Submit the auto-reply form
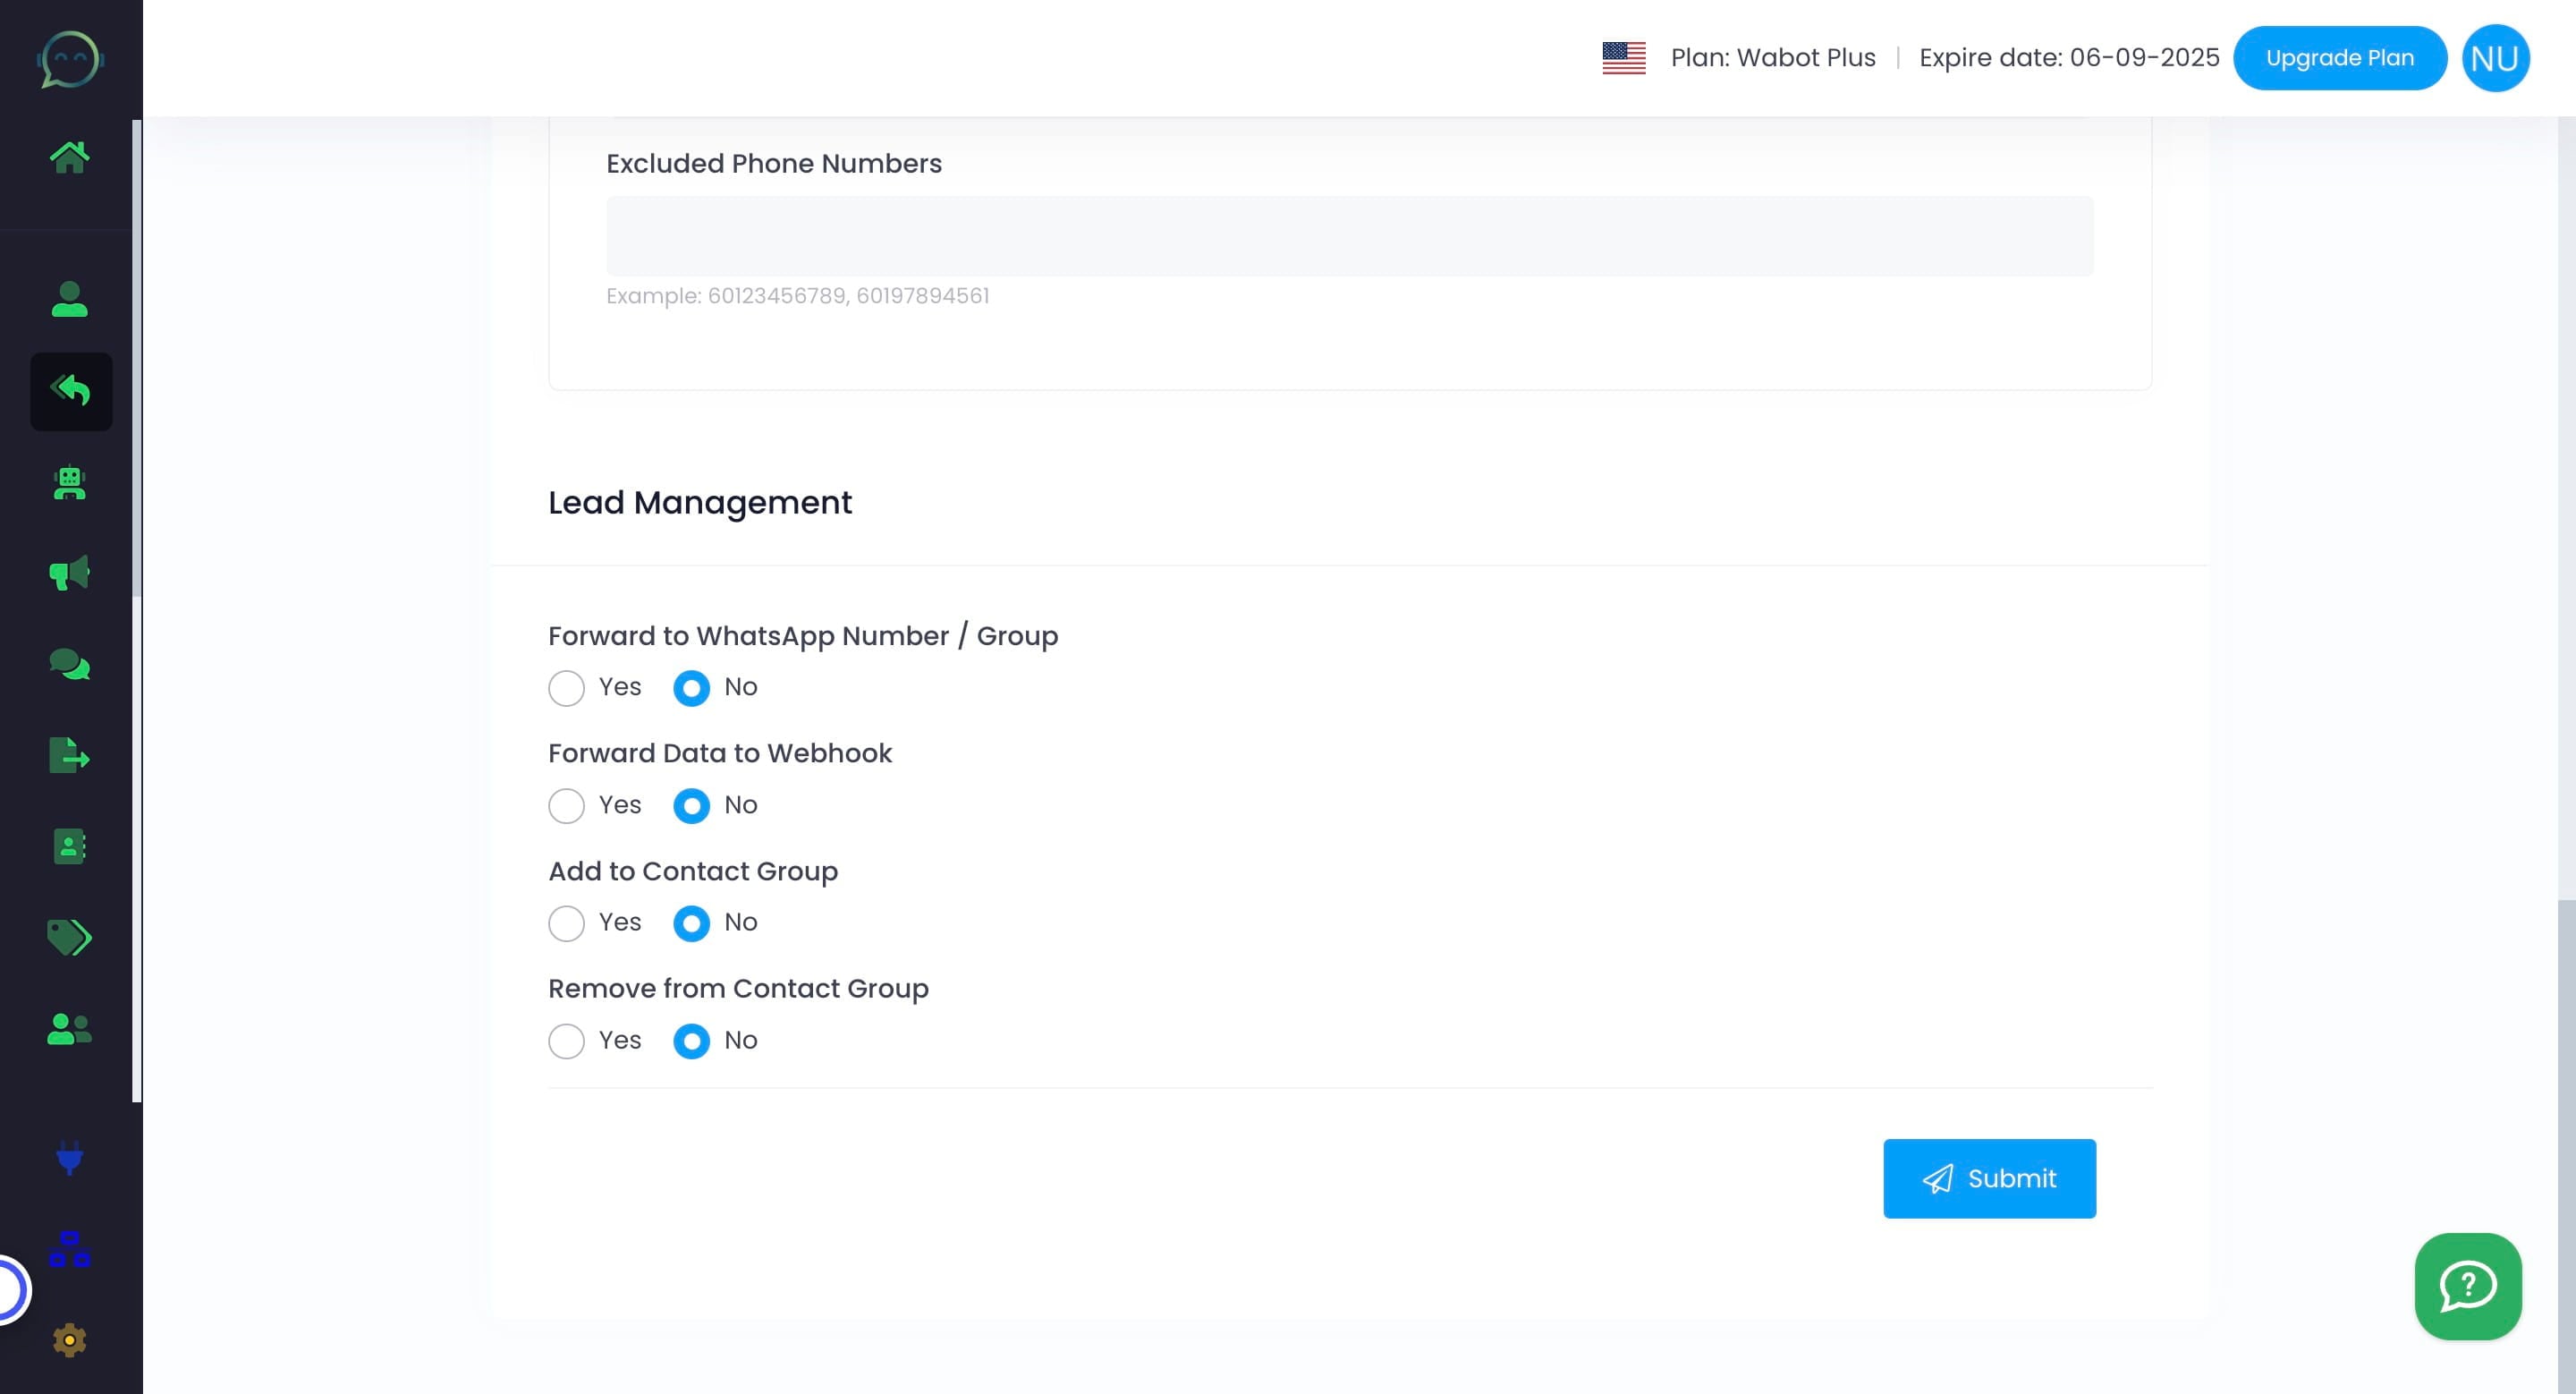This screenshot has height=1394, width=2576. click(x=1988, y=1178)
